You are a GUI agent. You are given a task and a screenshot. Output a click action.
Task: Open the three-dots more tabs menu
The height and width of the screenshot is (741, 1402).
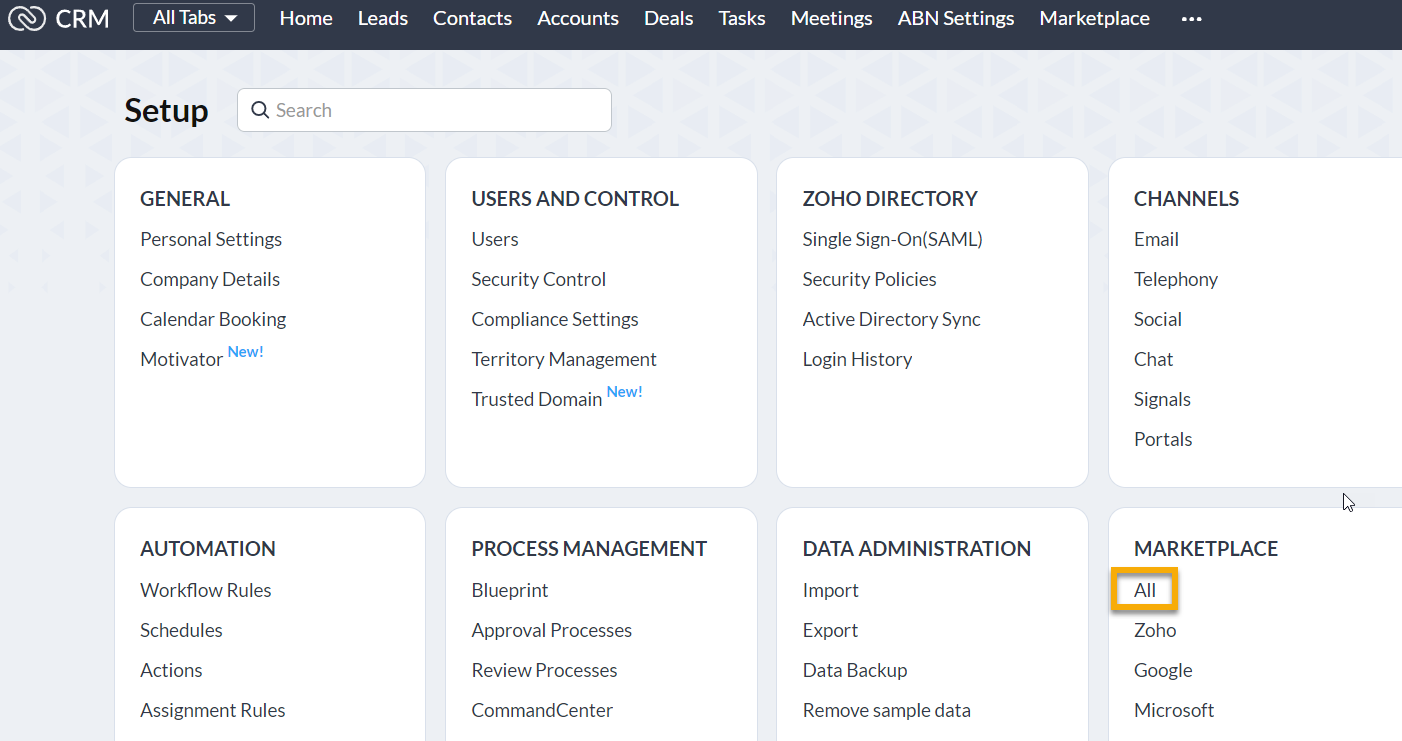pos(1191,19)
